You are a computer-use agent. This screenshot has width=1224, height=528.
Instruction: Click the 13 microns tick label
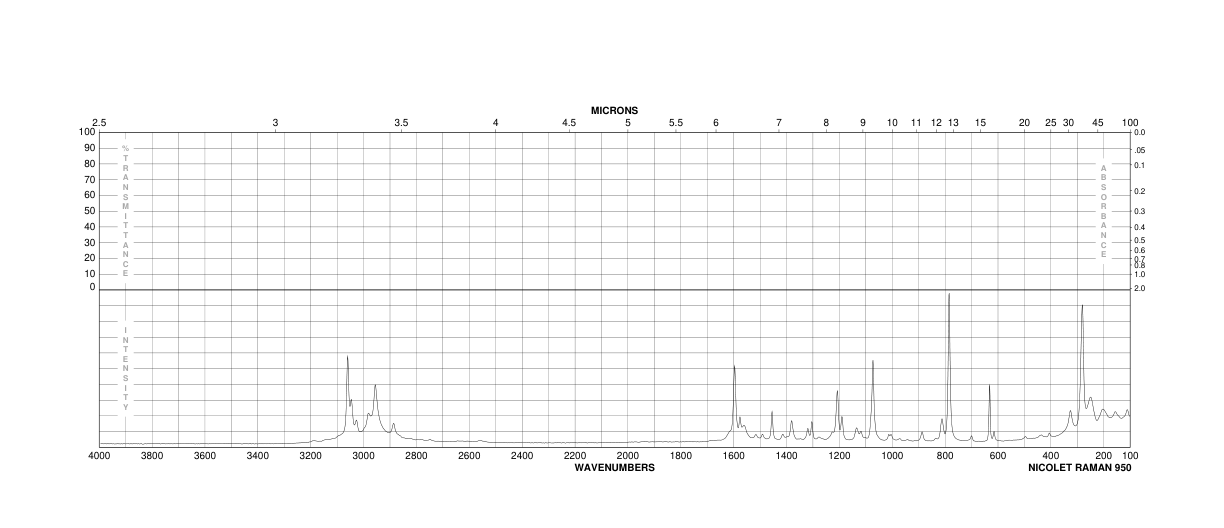tap(953, 123)
